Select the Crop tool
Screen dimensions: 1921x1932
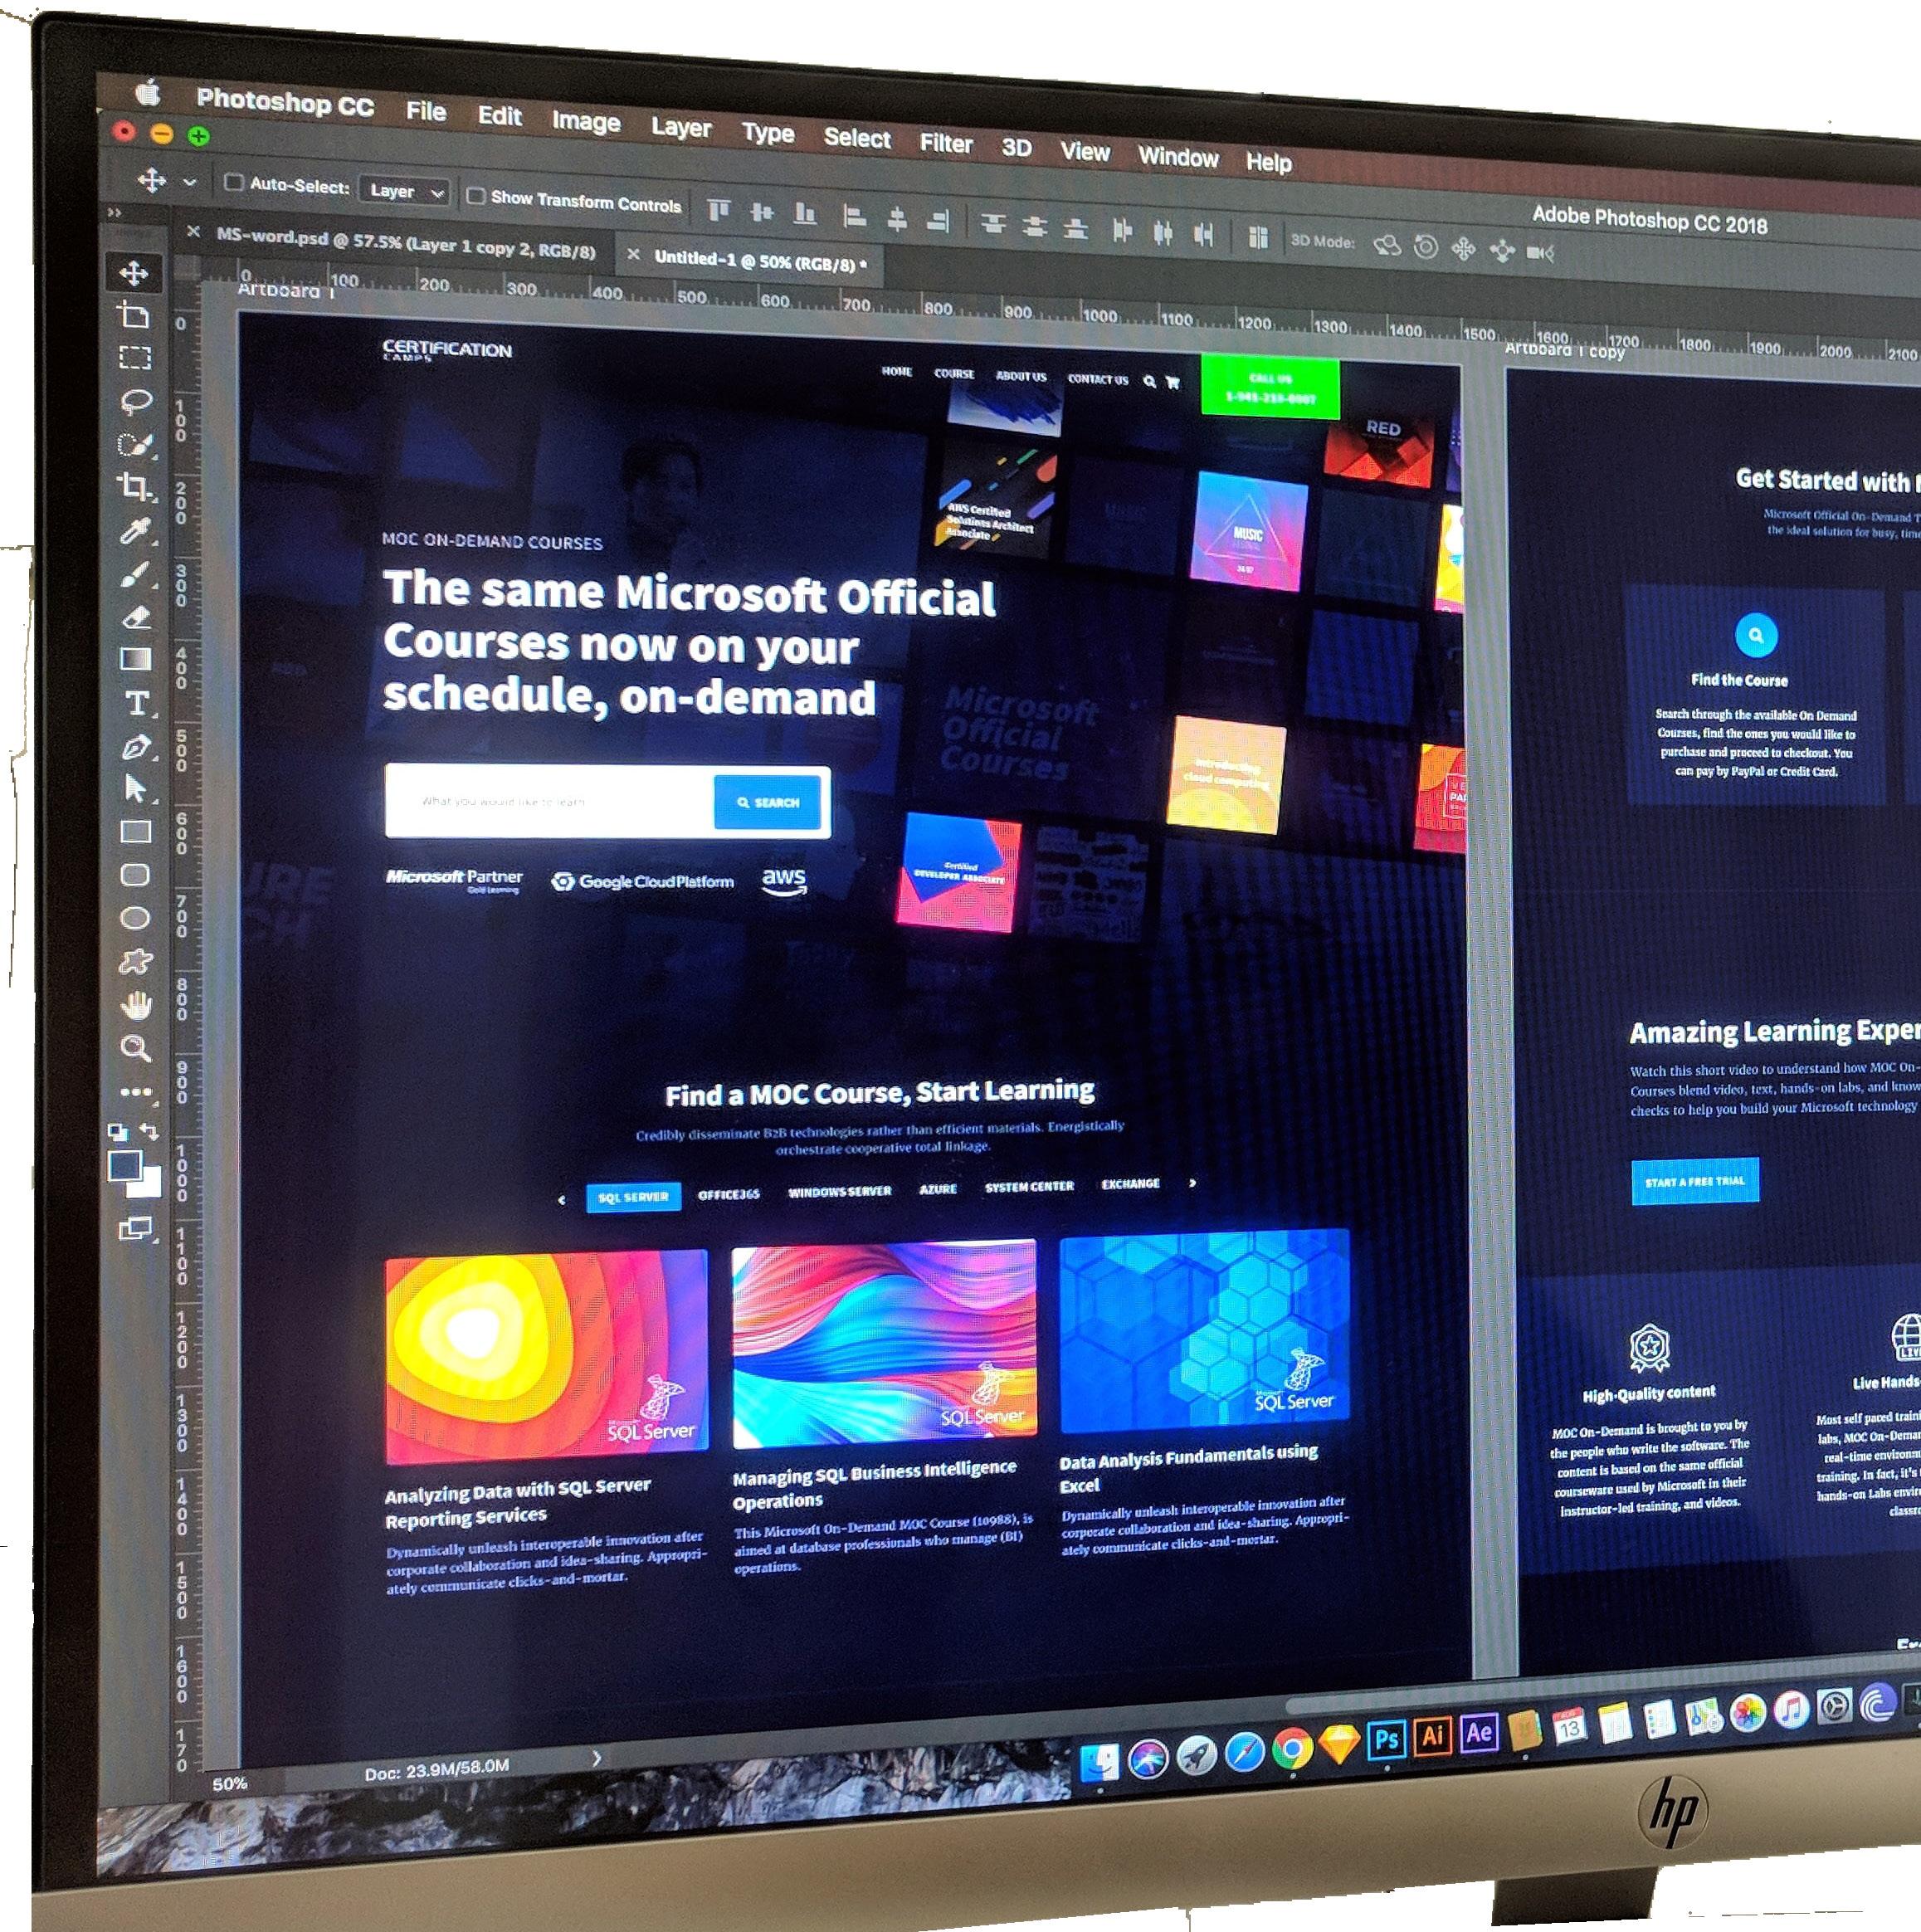[x=135, y=487]
